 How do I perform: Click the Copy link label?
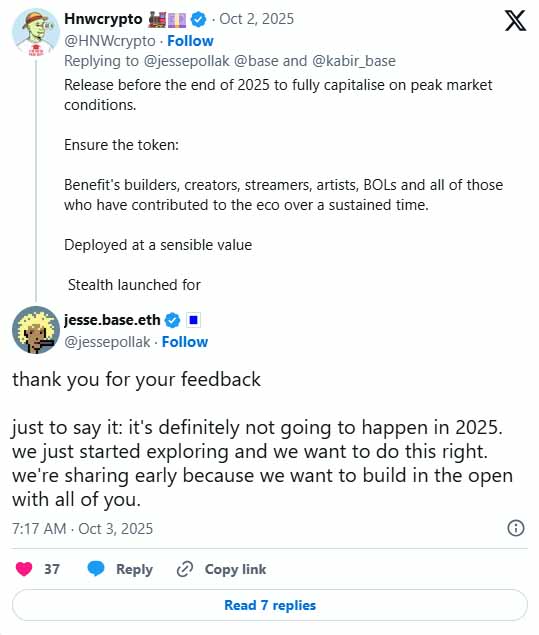235,569
